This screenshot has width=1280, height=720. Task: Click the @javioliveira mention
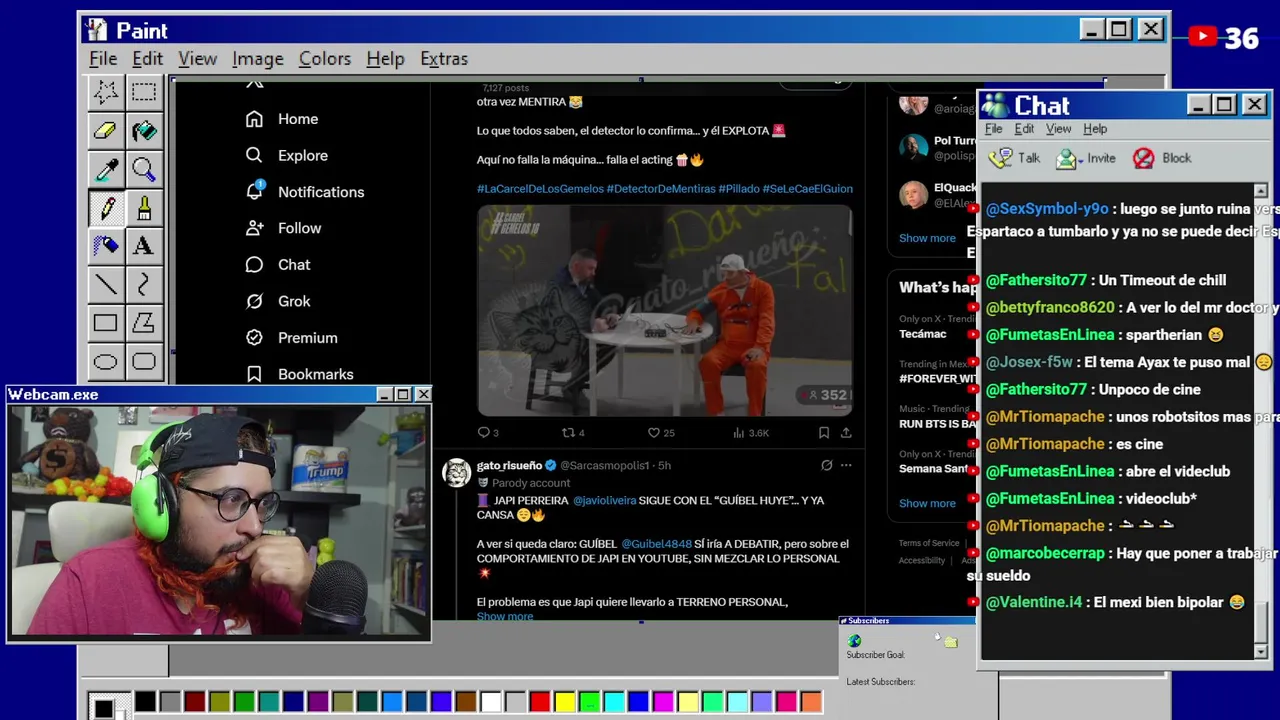tap(604, 500)
